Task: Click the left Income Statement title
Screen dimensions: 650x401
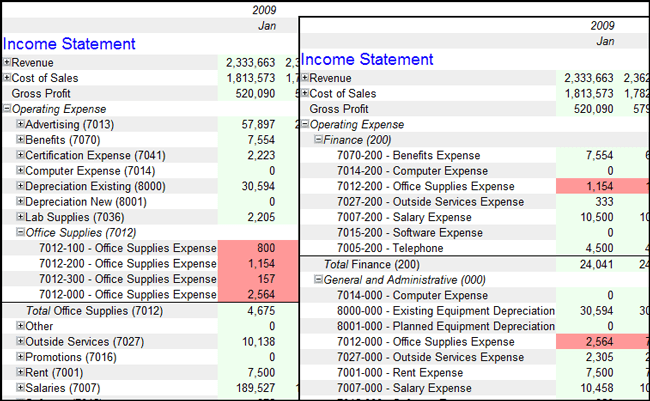Action: (x=69, y=44)
